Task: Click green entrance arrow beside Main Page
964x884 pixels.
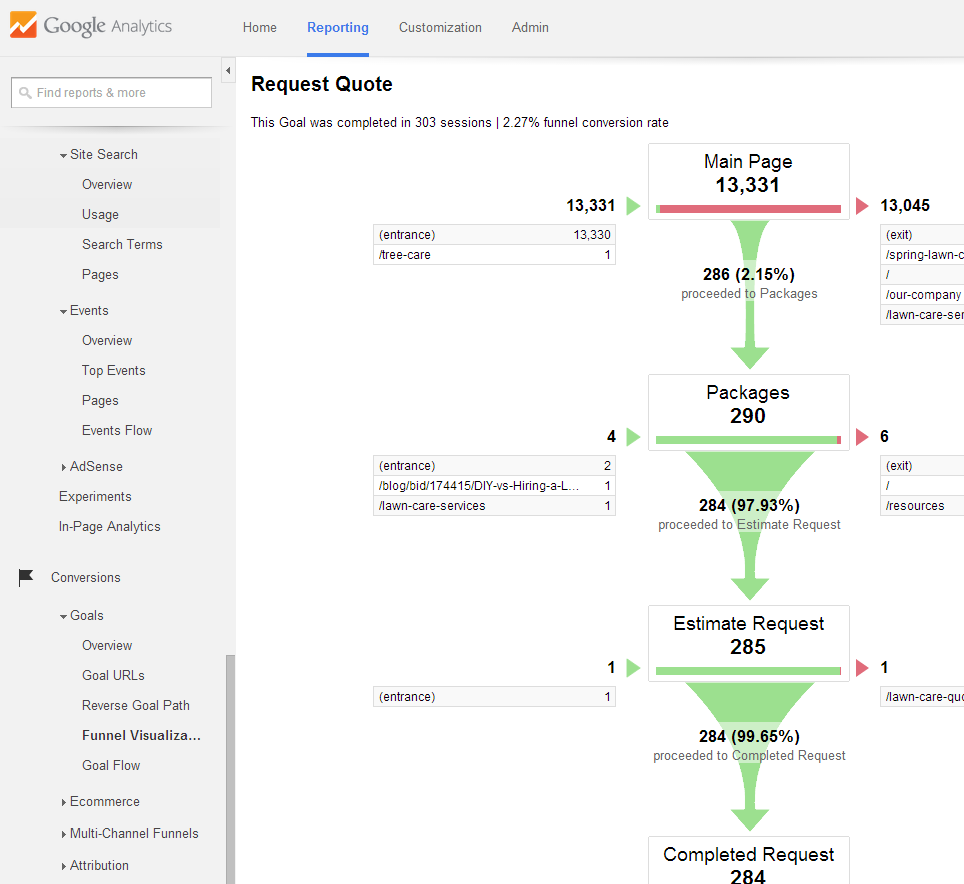Action: tap(632, 206)
